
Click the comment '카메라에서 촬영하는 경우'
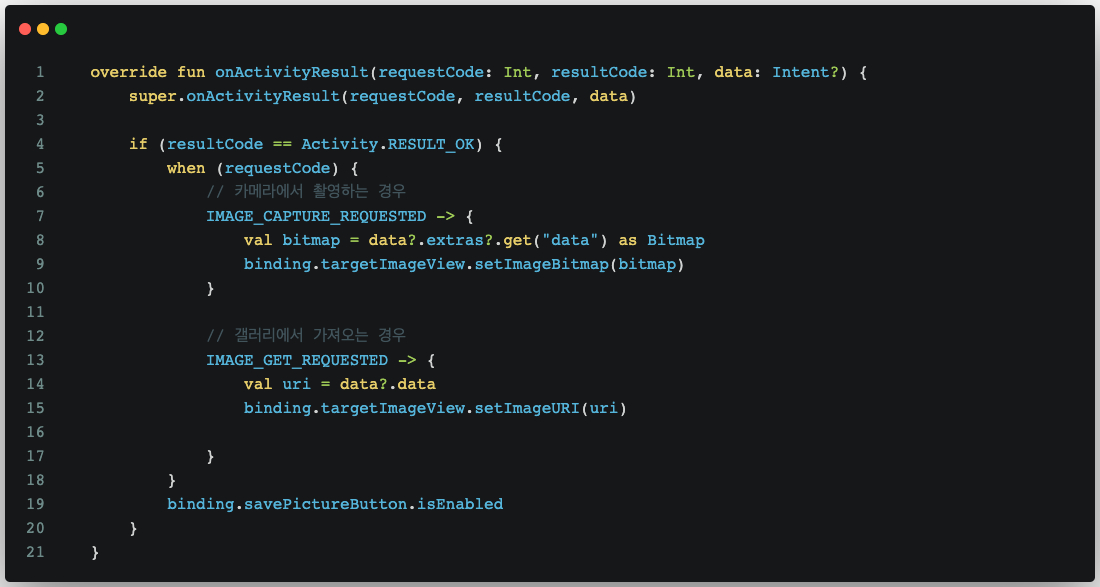pos(306,191)
